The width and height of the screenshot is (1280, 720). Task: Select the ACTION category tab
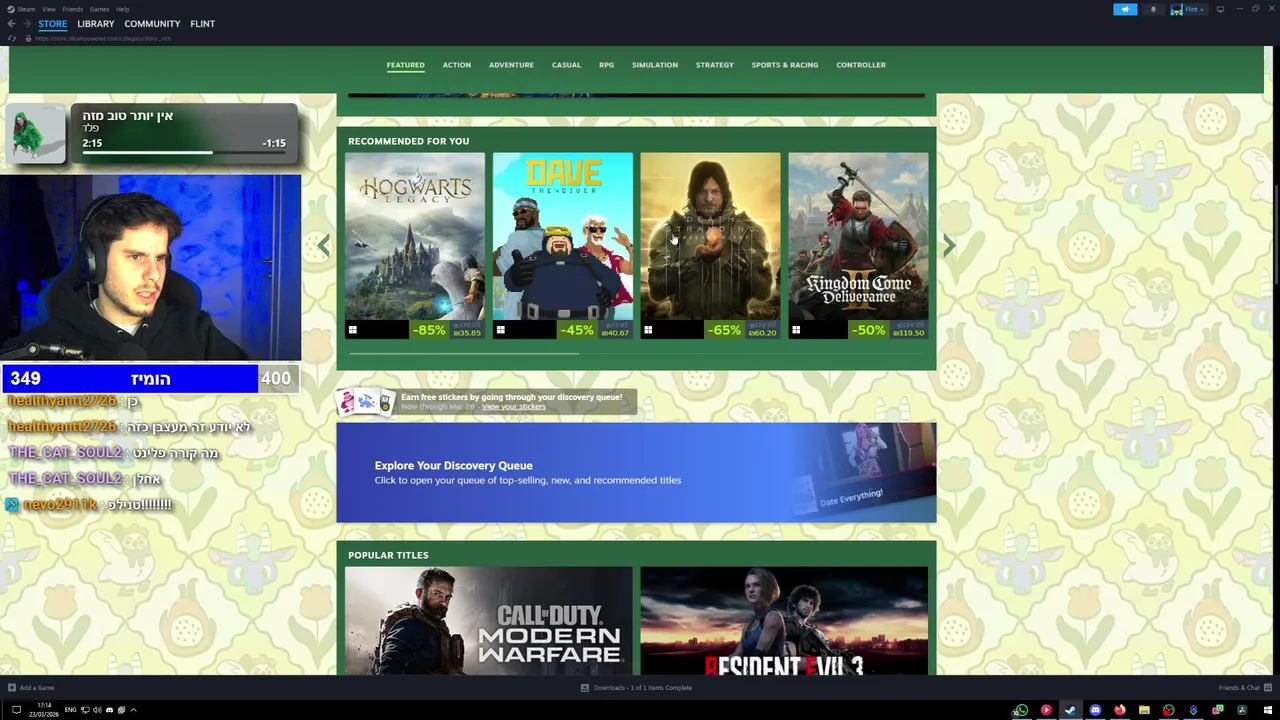tap(457, 65)
